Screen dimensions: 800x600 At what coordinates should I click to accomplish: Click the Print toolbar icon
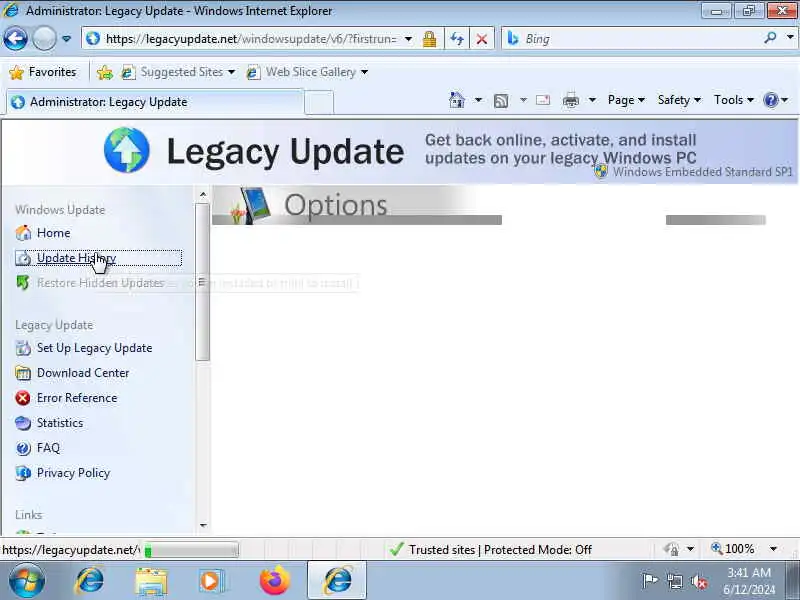(570, 101)
